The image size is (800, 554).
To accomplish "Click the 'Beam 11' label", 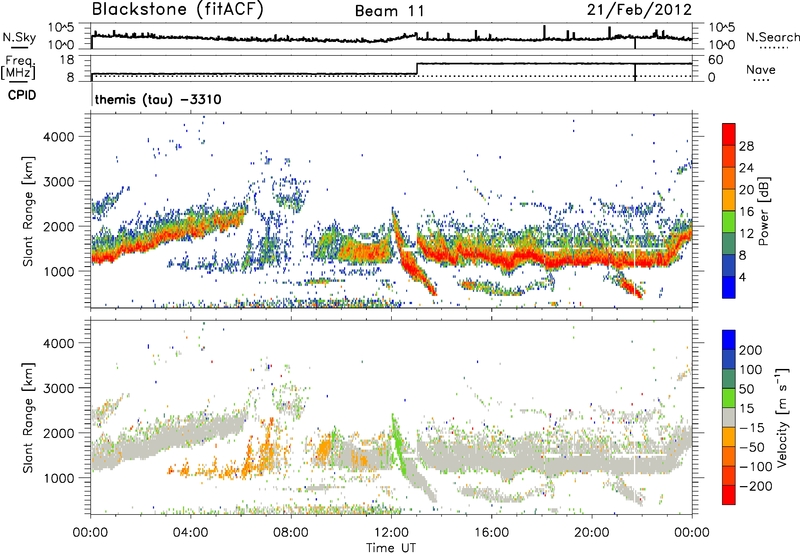I will tap(390, 11).
